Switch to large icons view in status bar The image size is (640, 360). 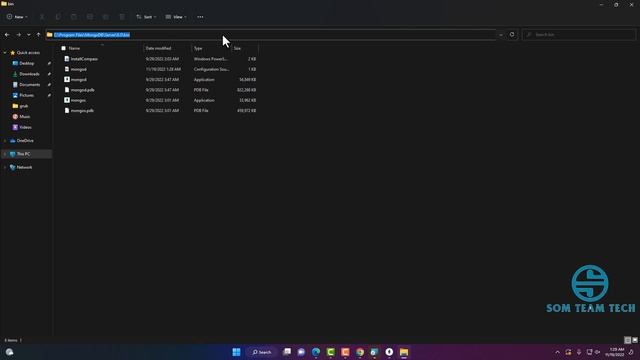[x=635, y=340]
